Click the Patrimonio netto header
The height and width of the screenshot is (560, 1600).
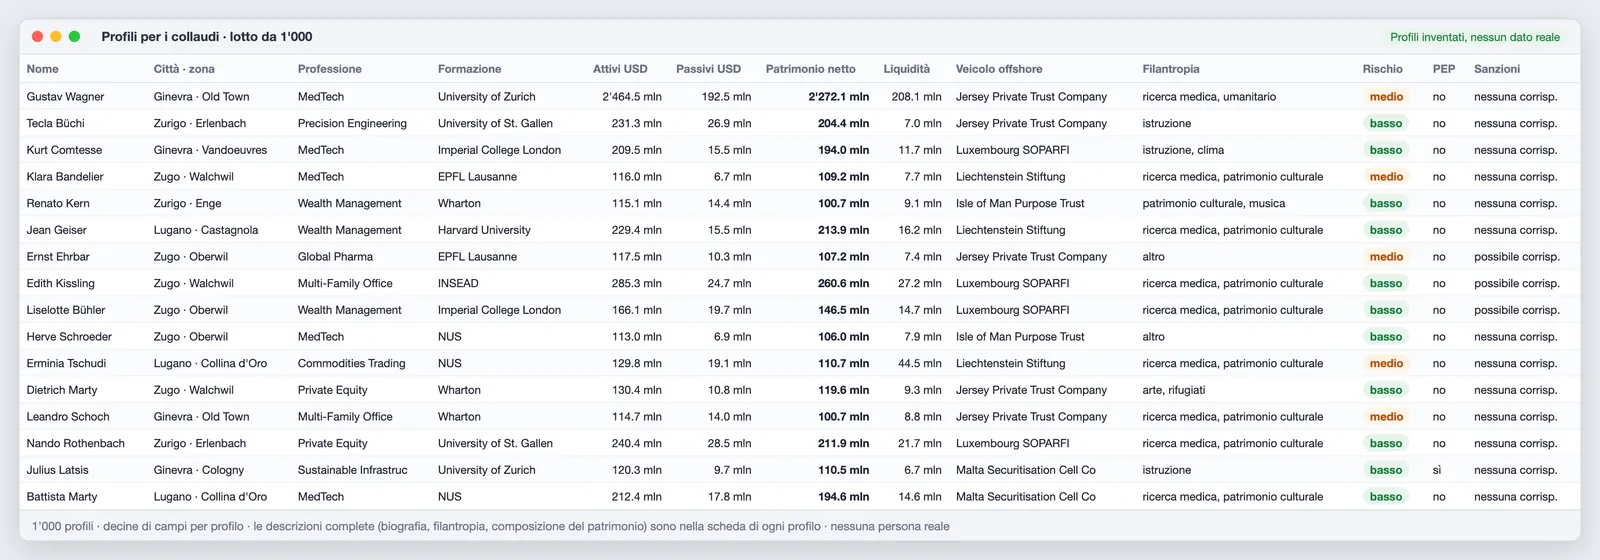click(811, 69)
